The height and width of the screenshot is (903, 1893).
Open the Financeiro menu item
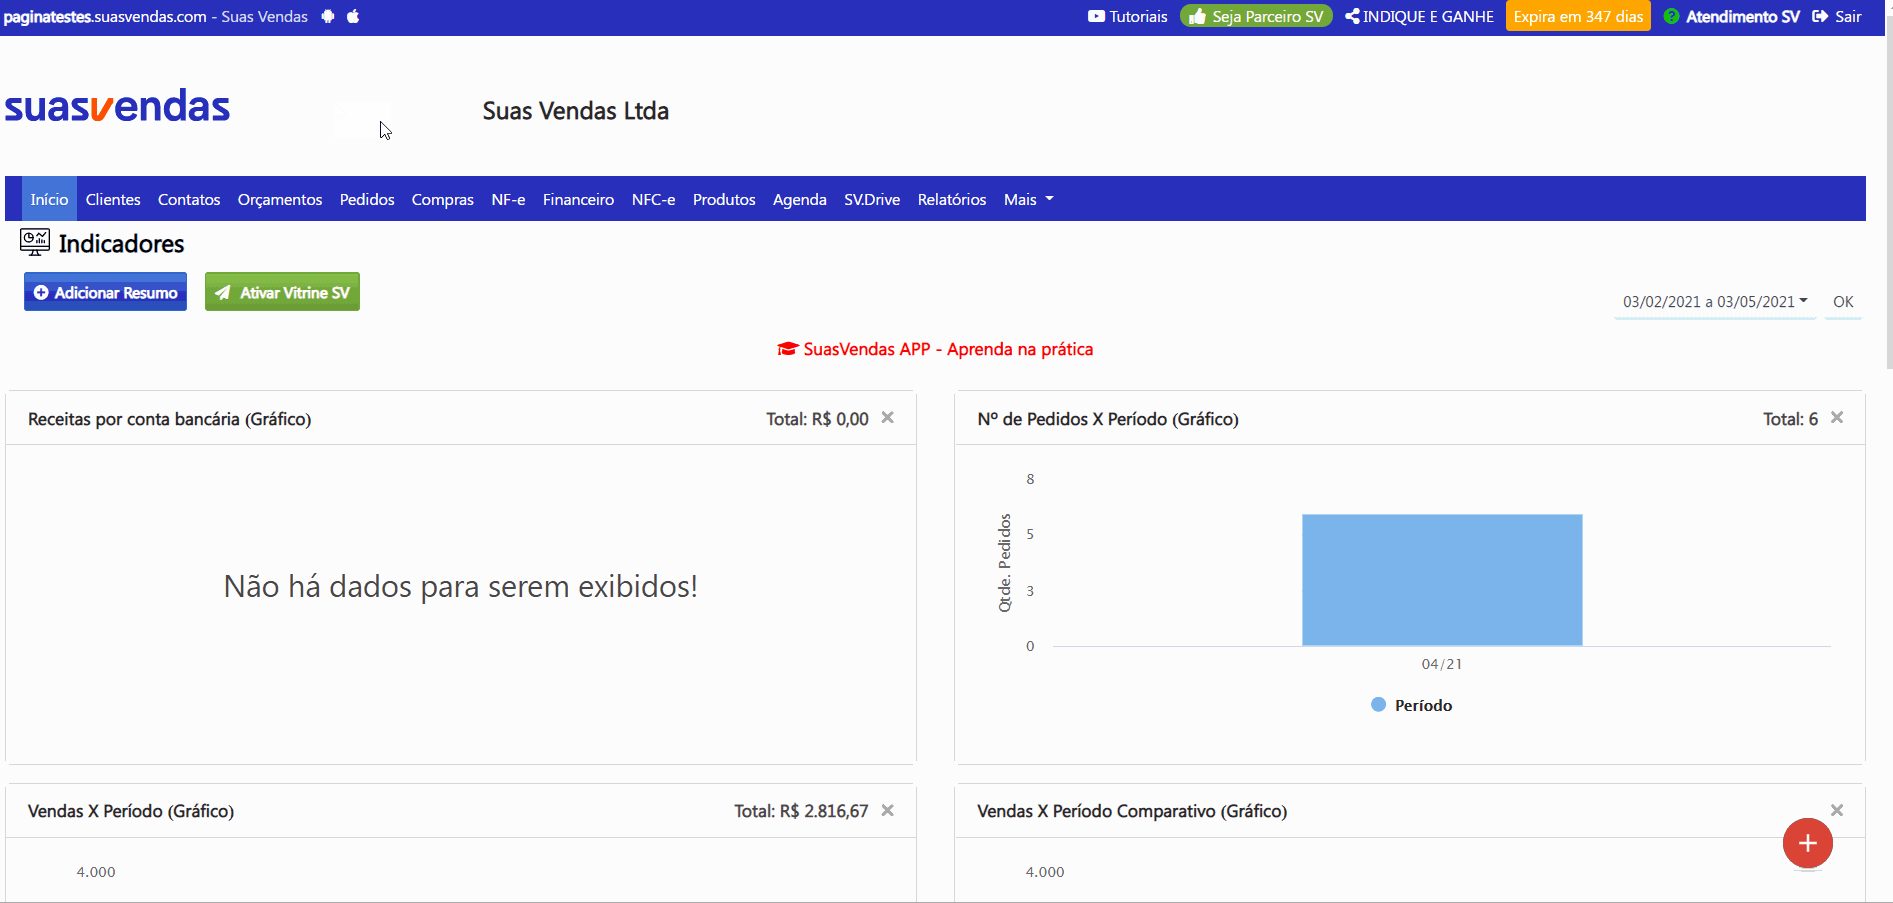point(578,199)
